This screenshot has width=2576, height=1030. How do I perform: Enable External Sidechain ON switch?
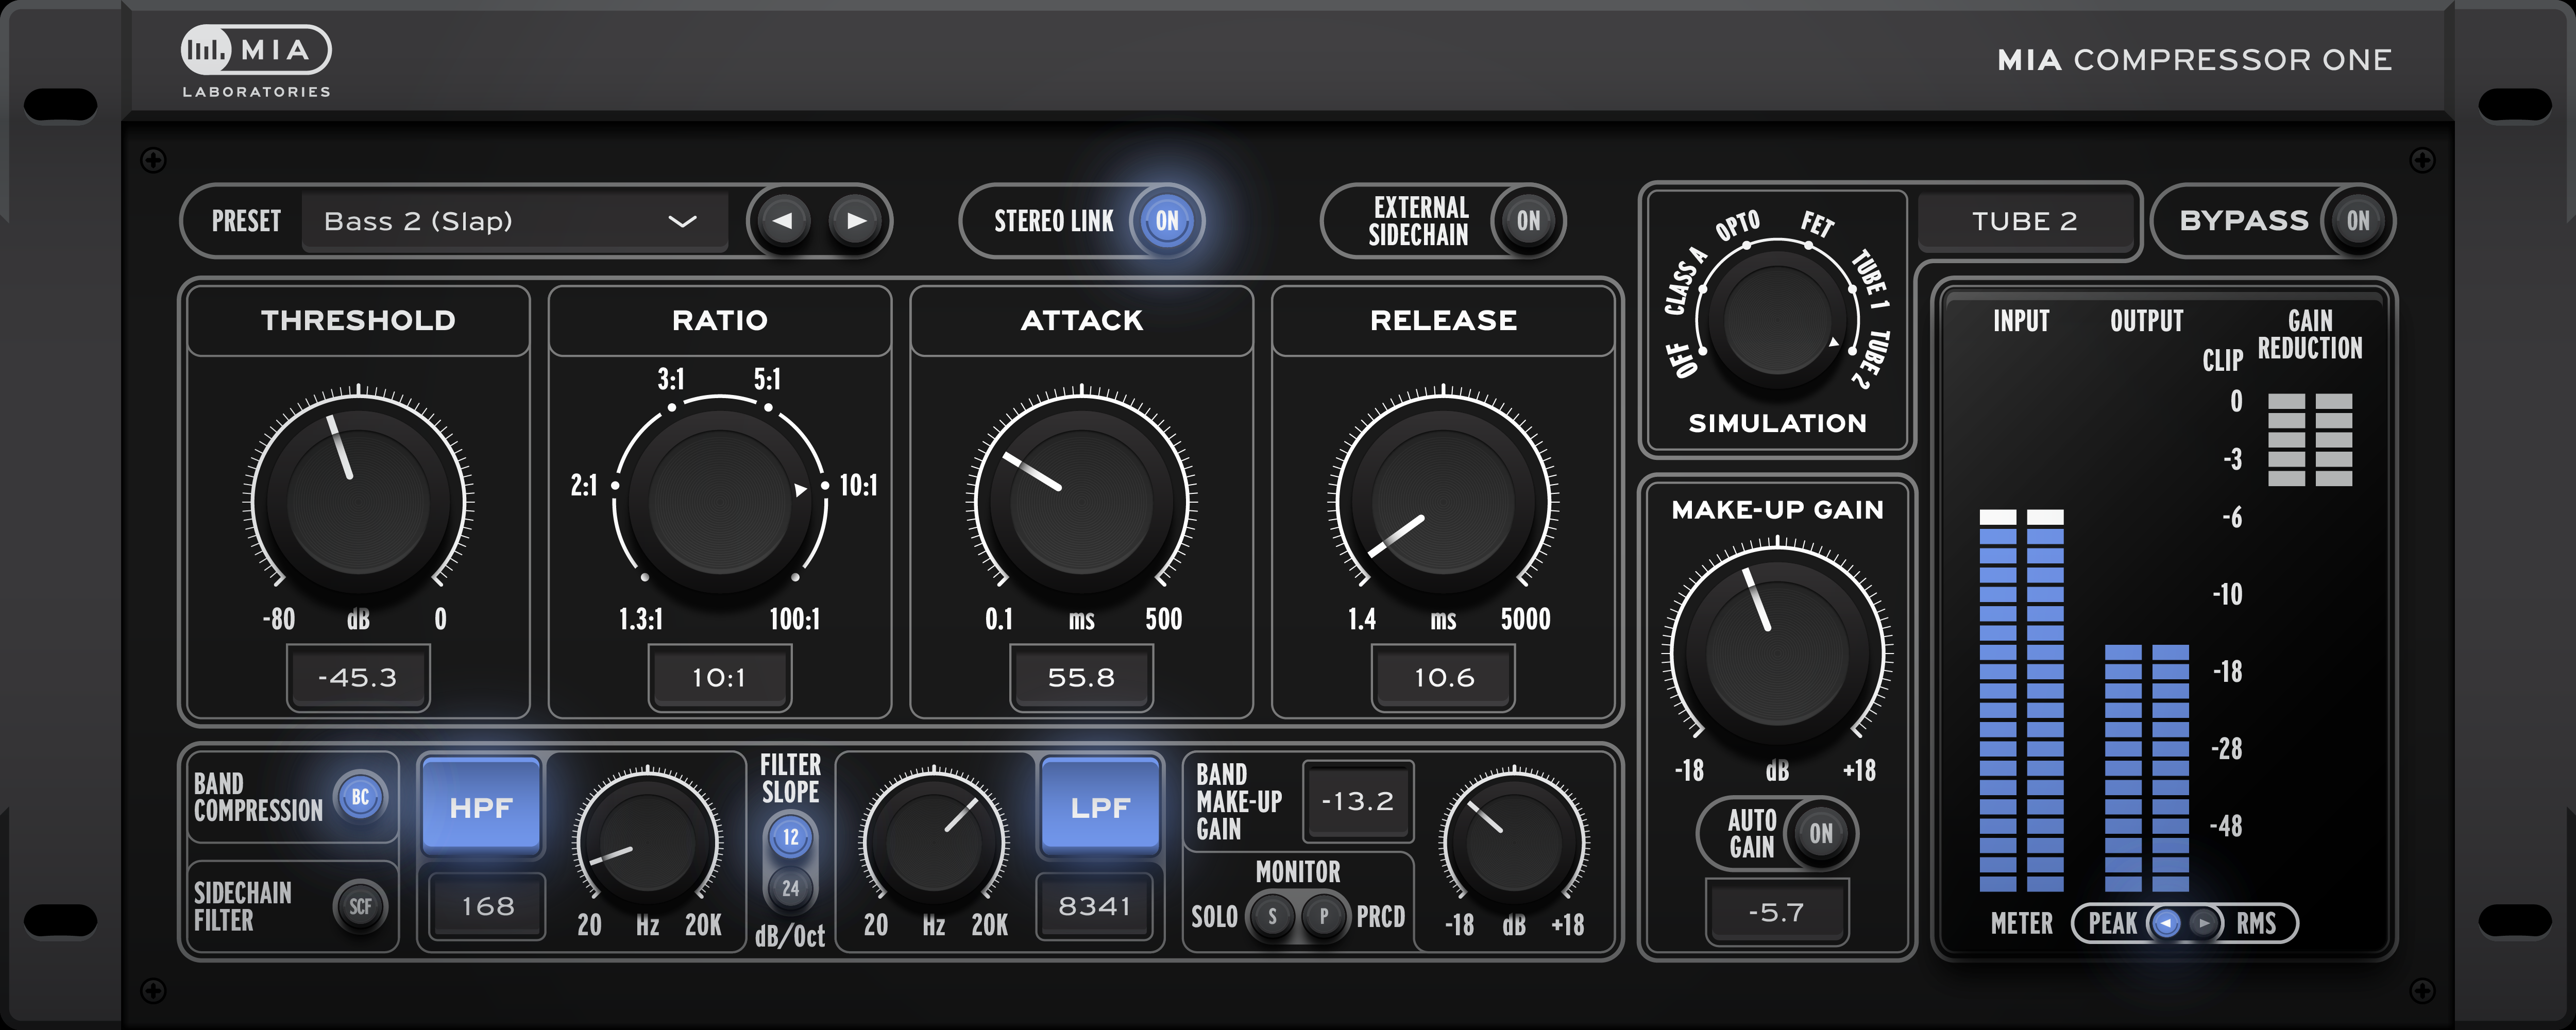(x=1527, y=221)
